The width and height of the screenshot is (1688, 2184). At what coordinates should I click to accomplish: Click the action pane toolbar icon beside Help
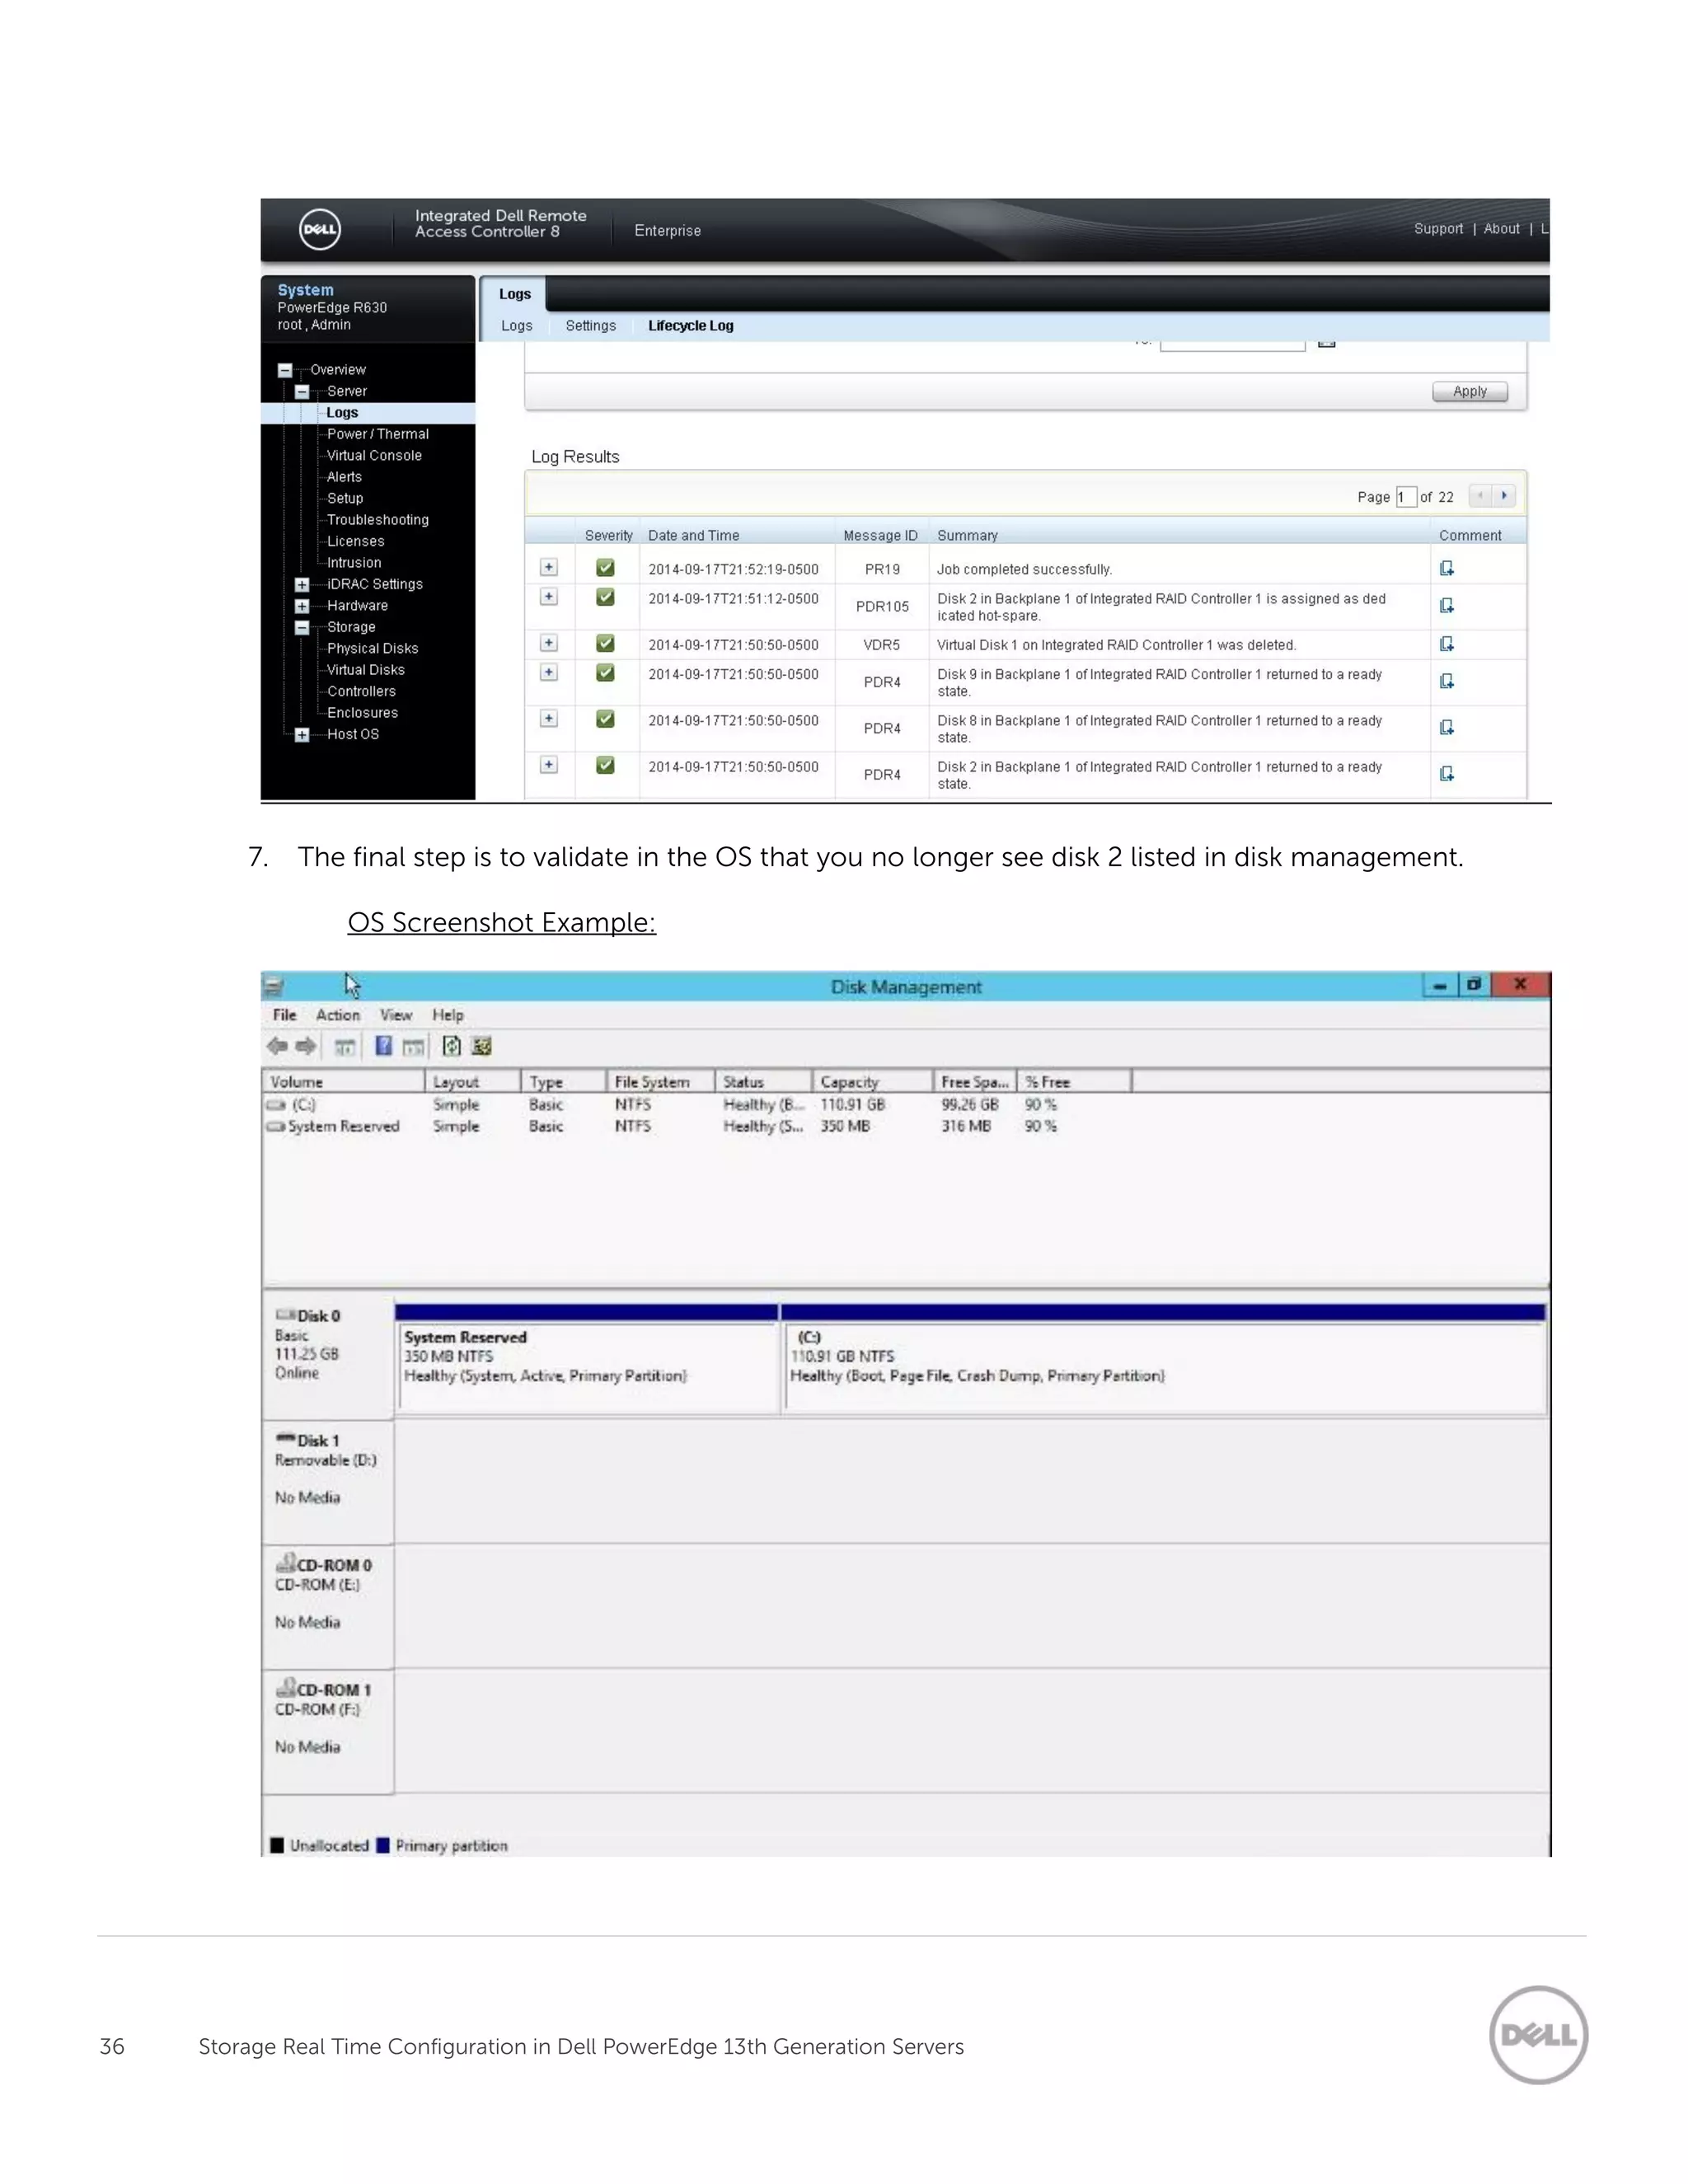[413, 1047]
